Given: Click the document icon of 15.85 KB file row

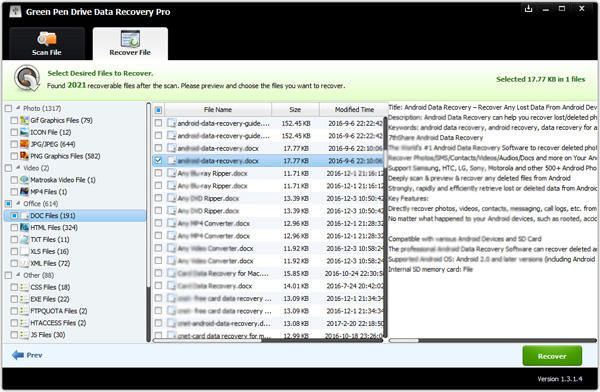Looking at the screenshot, I should tap(171, 273).
